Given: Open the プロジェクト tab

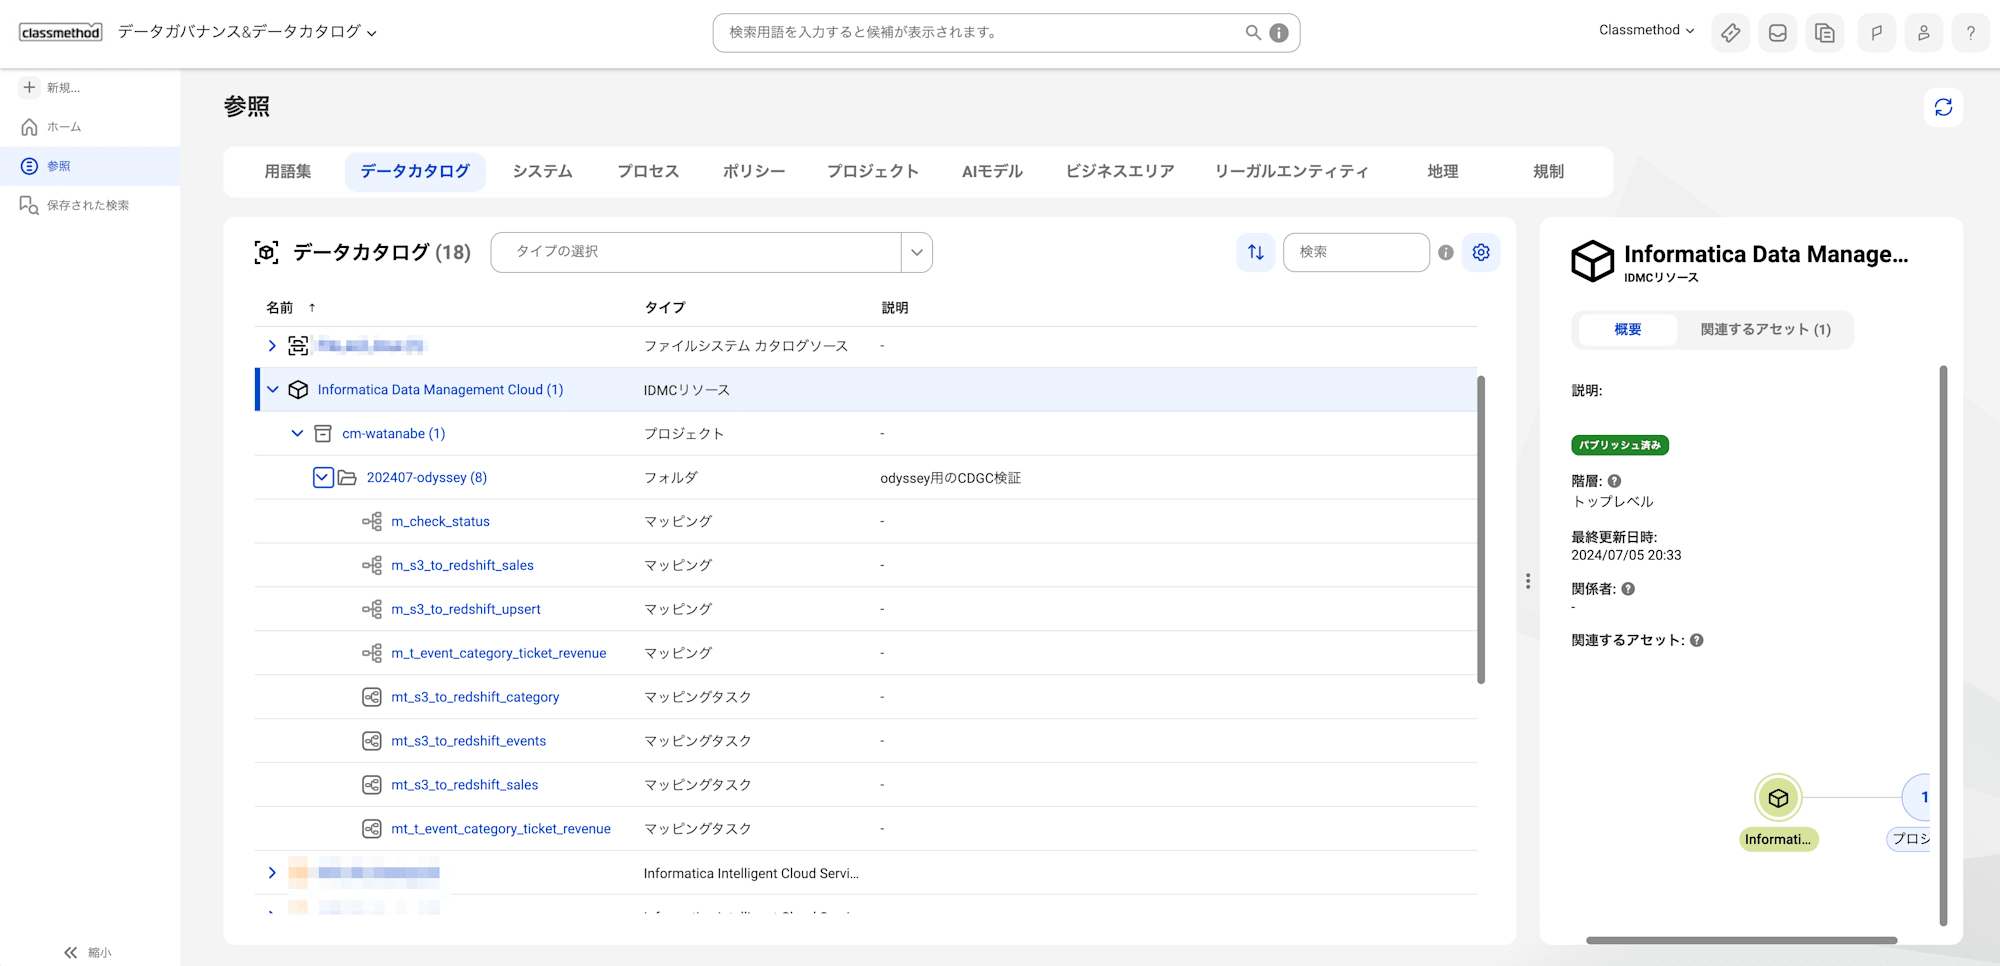Looking at the screenshot, I should coord(873,172).
